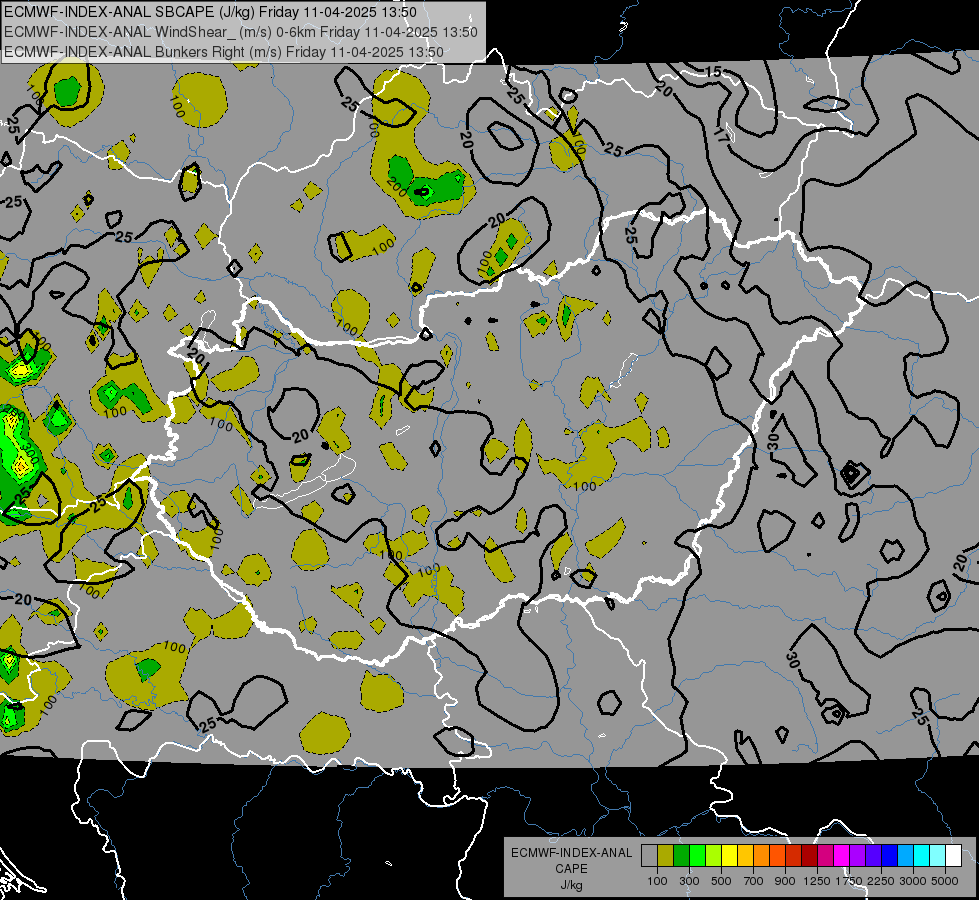Viewport: 979px width, 900px height.
Task: Click the SBCAPE (J/kg) header line
Action: coord(210,12)
